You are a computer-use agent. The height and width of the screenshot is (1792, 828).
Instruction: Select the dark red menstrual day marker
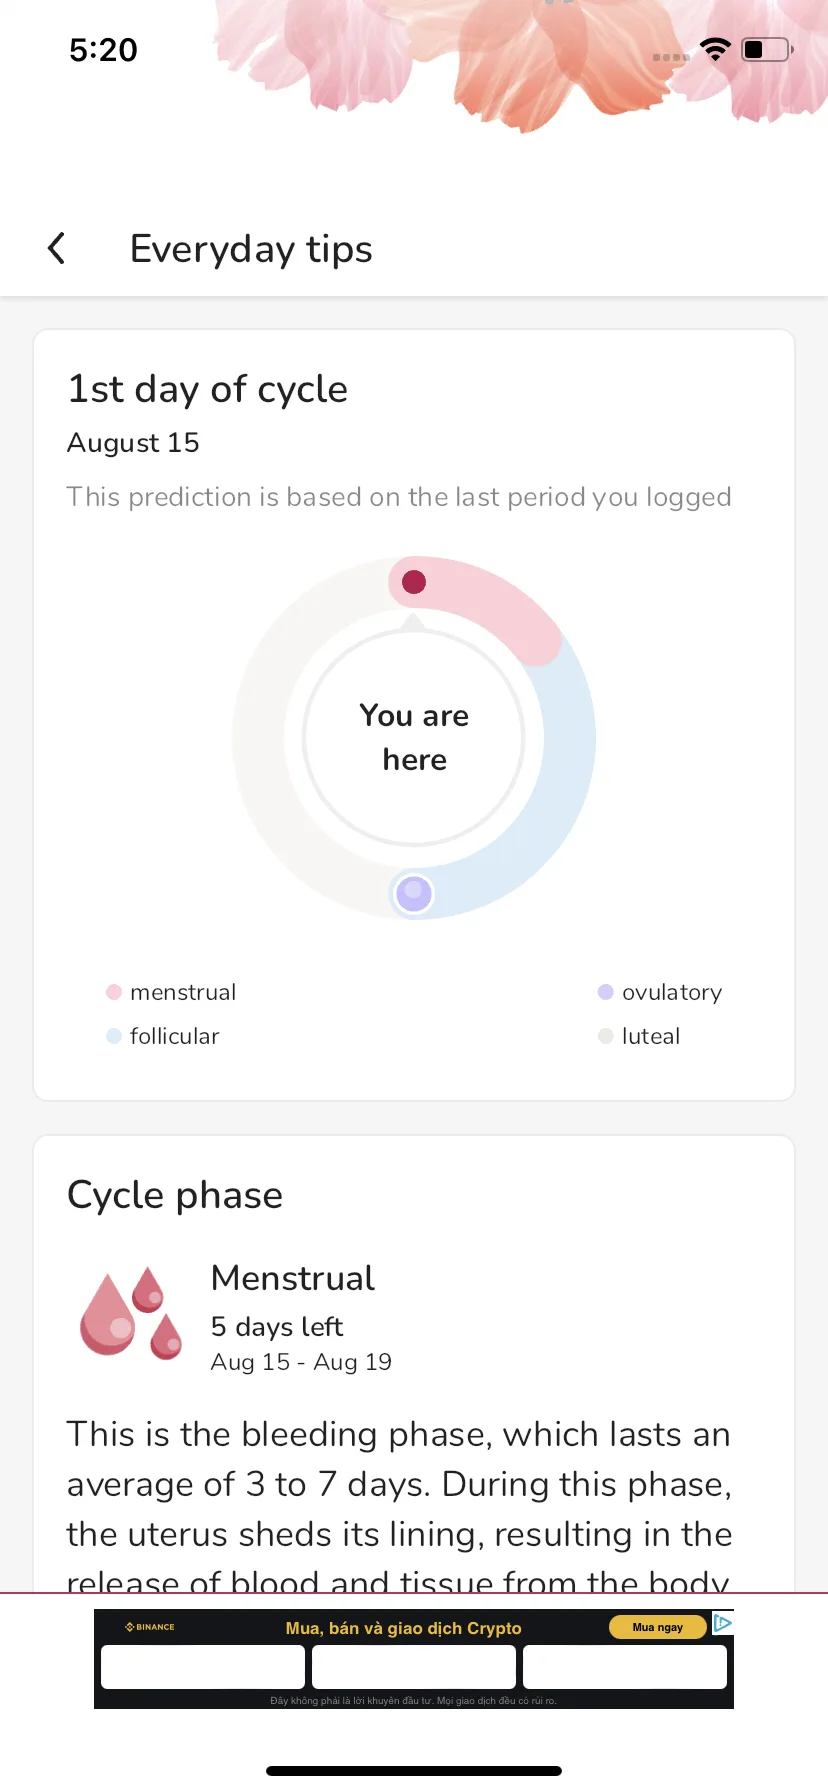(414, 582)
